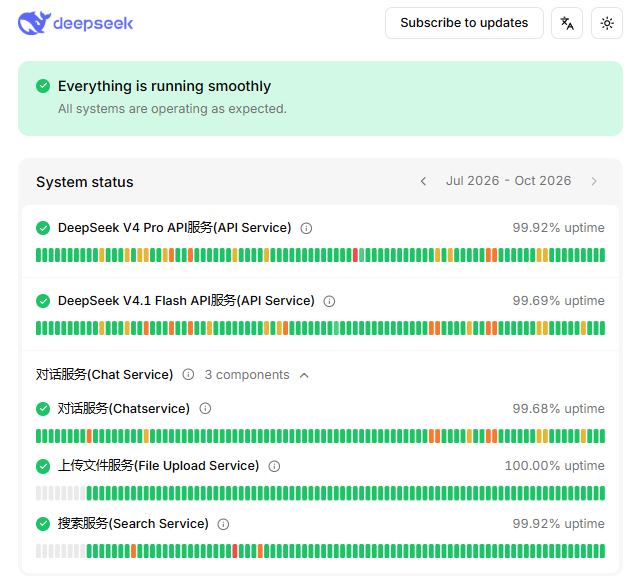Open the language translation menu

point(567,23)
